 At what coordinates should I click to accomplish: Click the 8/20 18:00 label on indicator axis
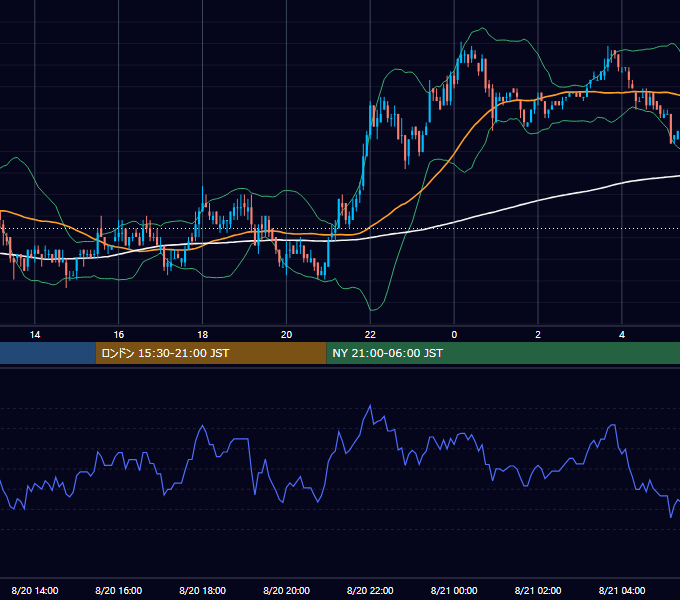[x=203, y=590]
